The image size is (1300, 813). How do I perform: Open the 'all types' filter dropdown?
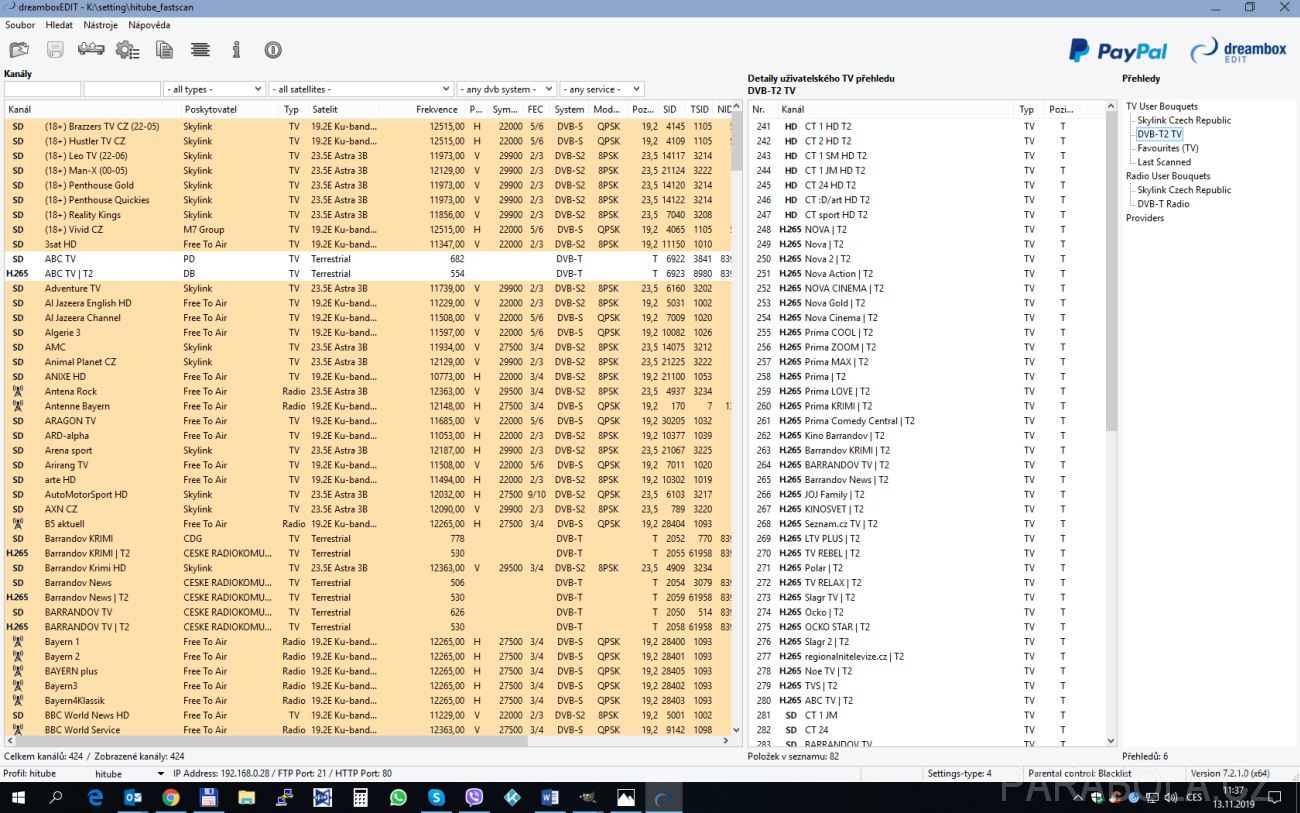click(215, 89)
